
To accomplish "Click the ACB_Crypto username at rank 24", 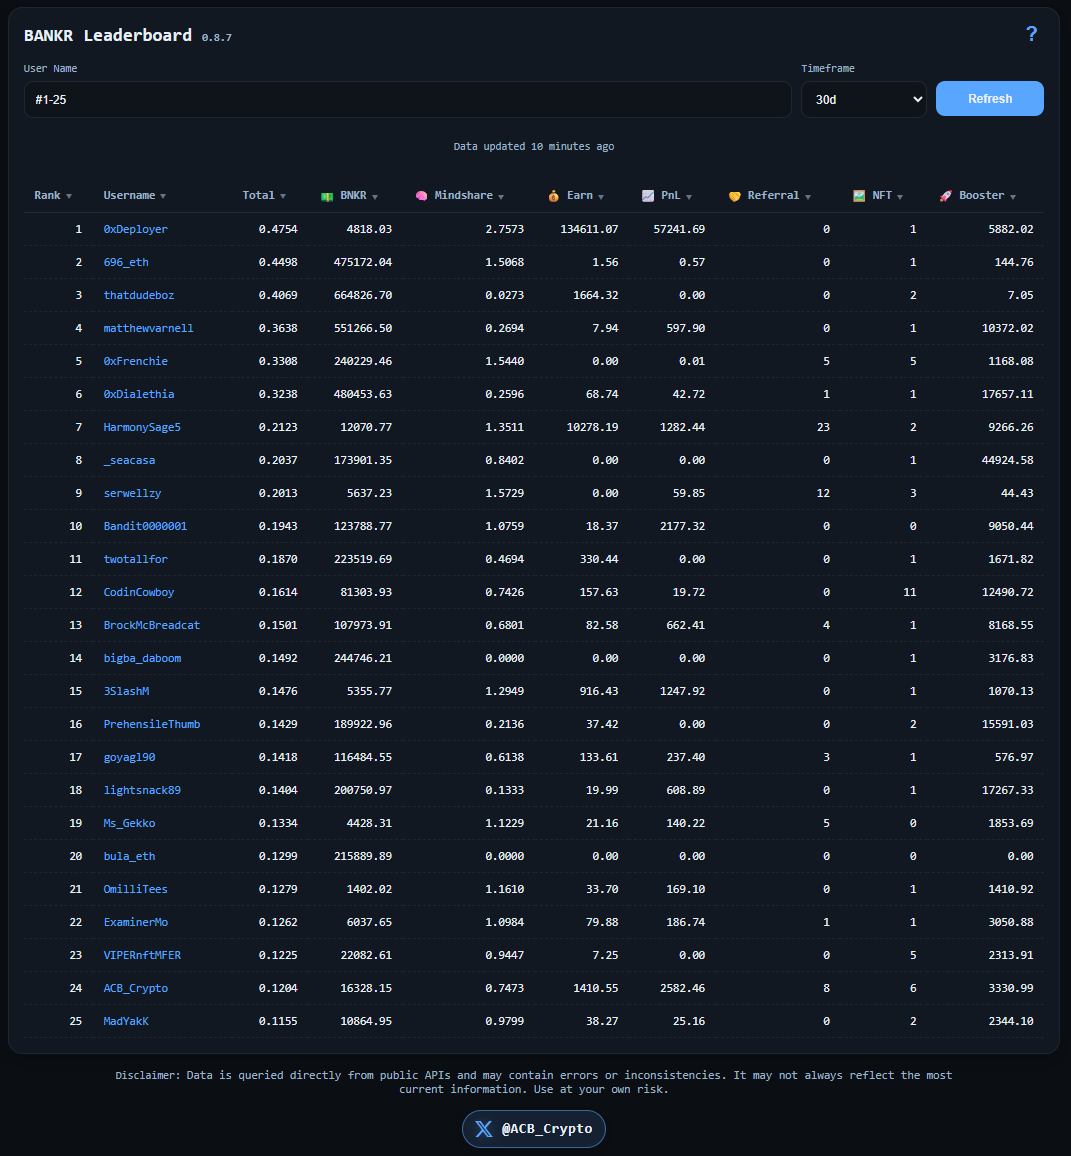I will coord(135,988).
